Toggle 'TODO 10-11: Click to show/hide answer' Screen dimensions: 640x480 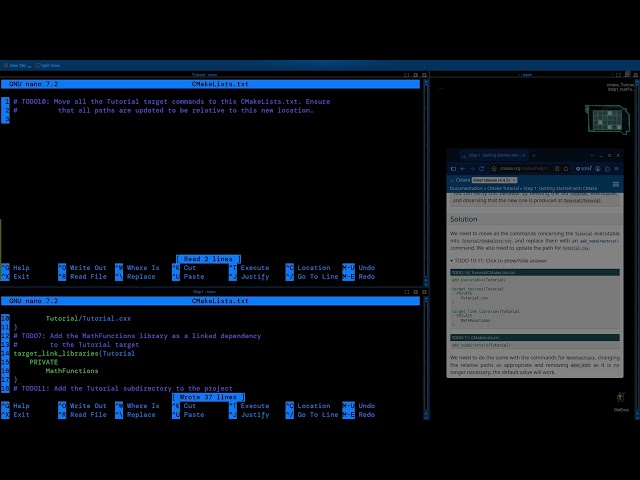pyautogui.click(x=498, y=260)
